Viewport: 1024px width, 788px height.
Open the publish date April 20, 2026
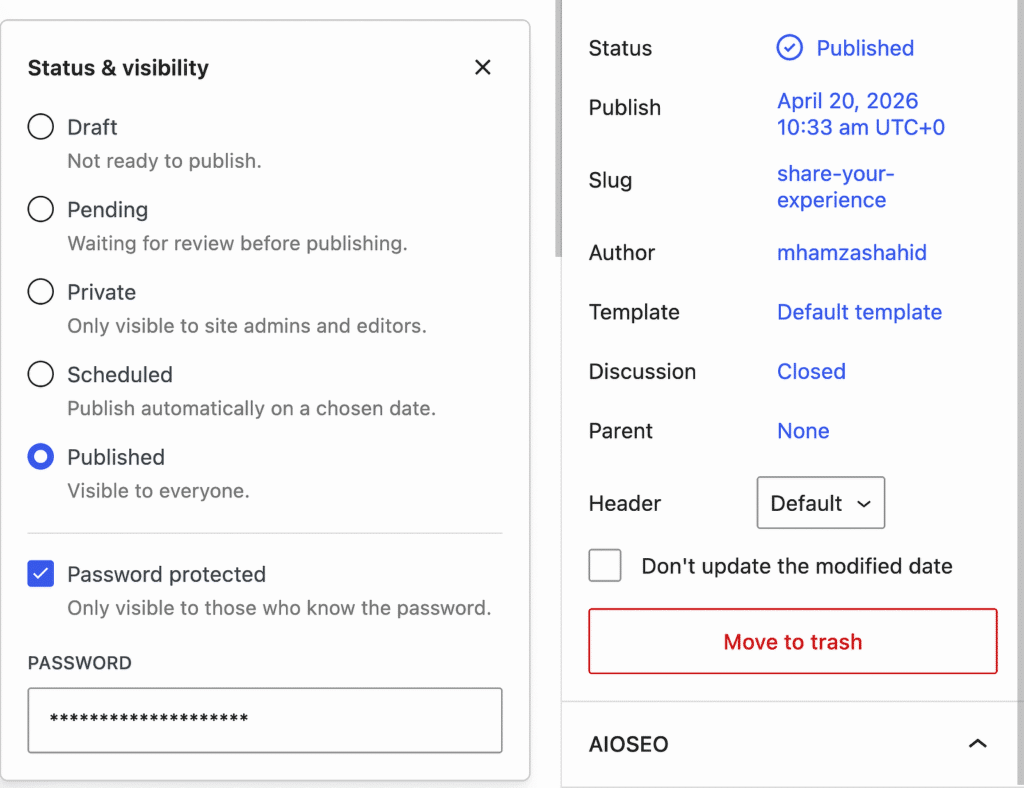pyautogui.click(x=861, y=114)
